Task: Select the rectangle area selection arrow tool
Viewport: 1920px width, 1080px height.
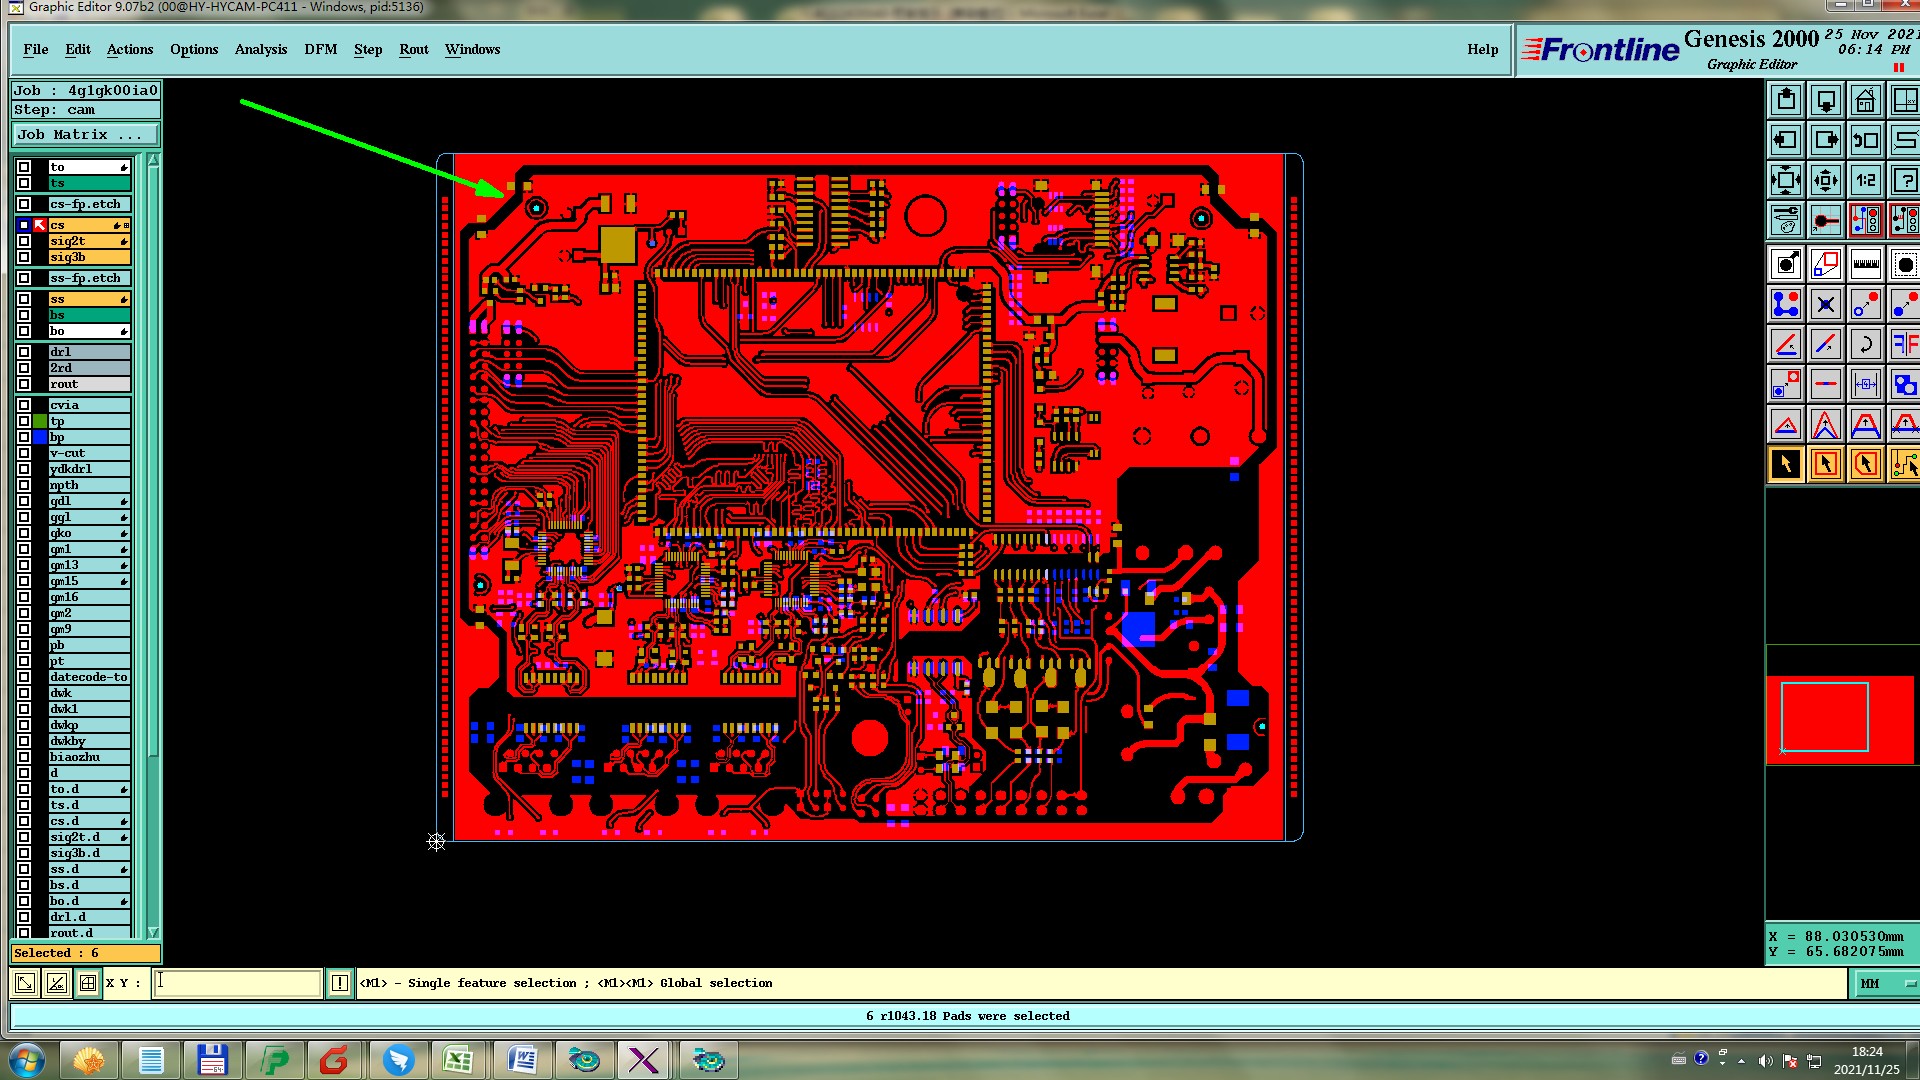Action: tap(1825, 464)
